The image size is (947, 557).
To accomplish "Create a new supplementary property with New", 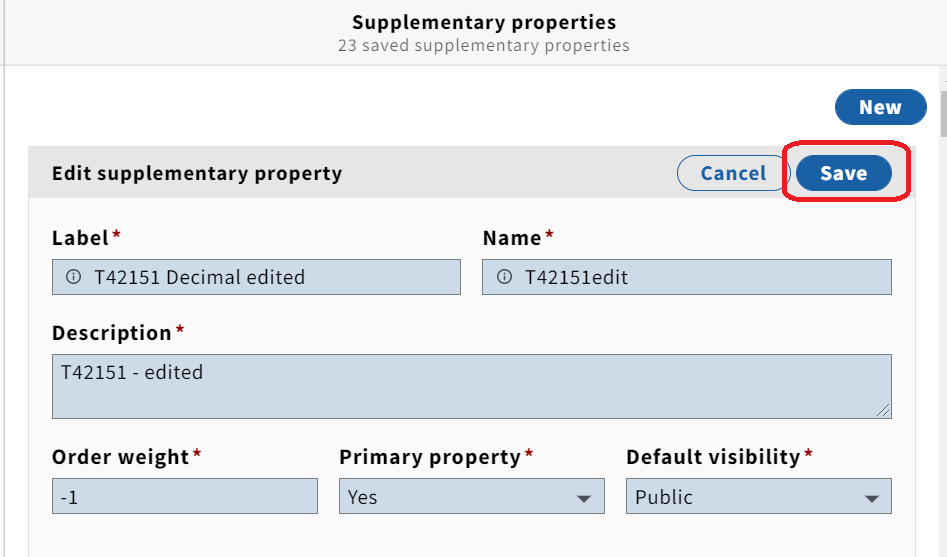I will click(881, 107).
